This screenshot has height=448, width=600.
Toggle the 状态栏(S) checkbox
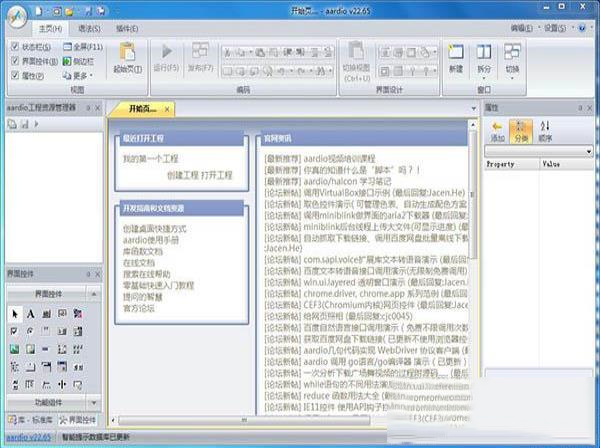tap(14, 47)
